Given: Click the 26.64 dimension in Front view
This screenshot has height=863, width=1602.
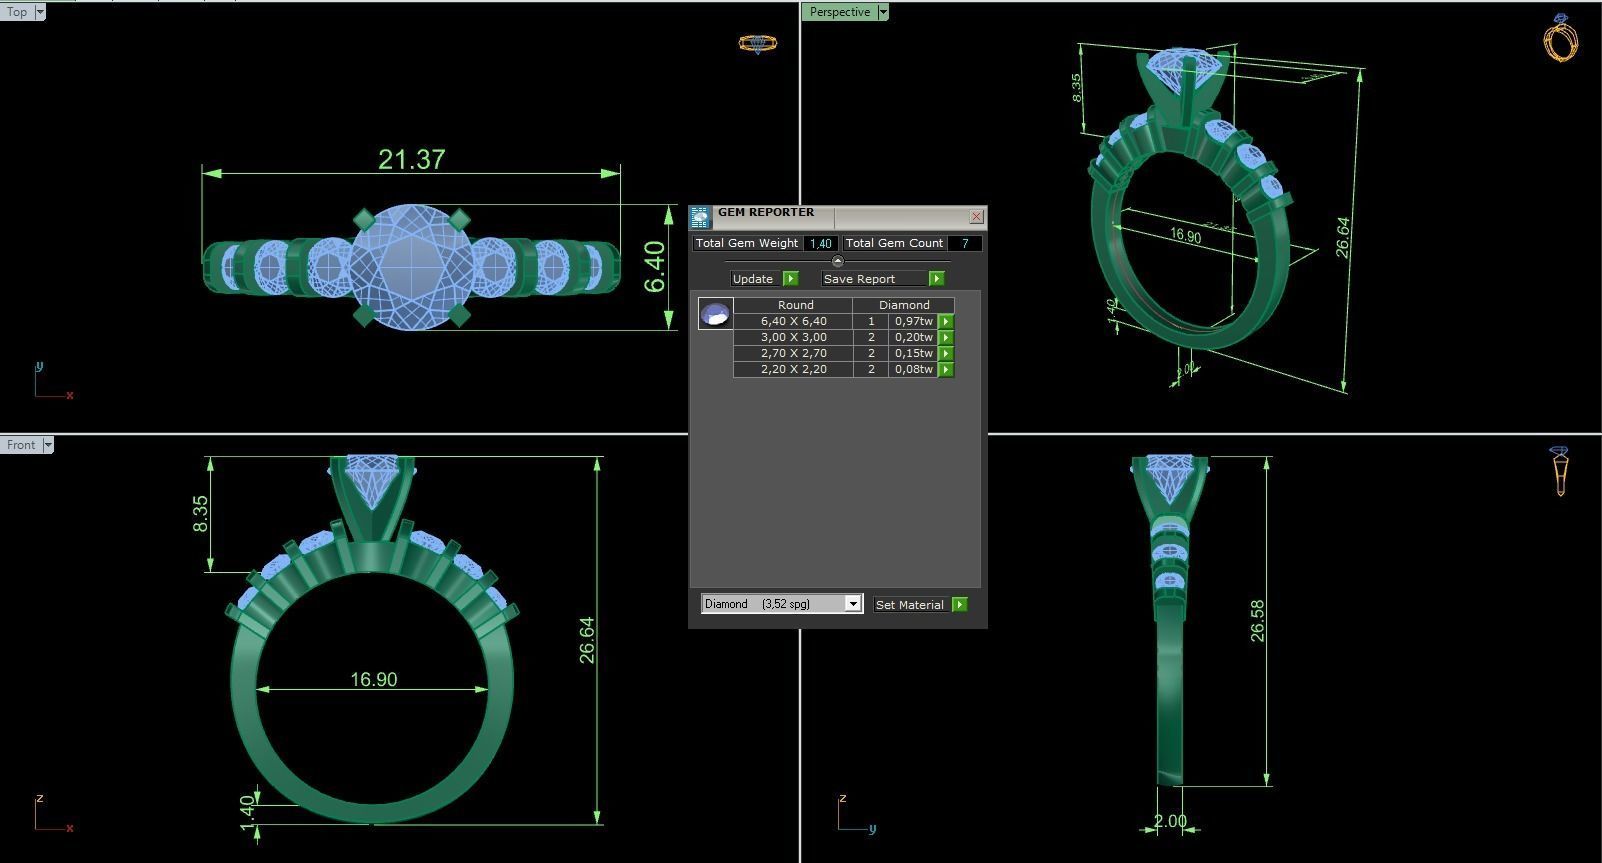Looking at the screenshot, I should tap(587, 640).
